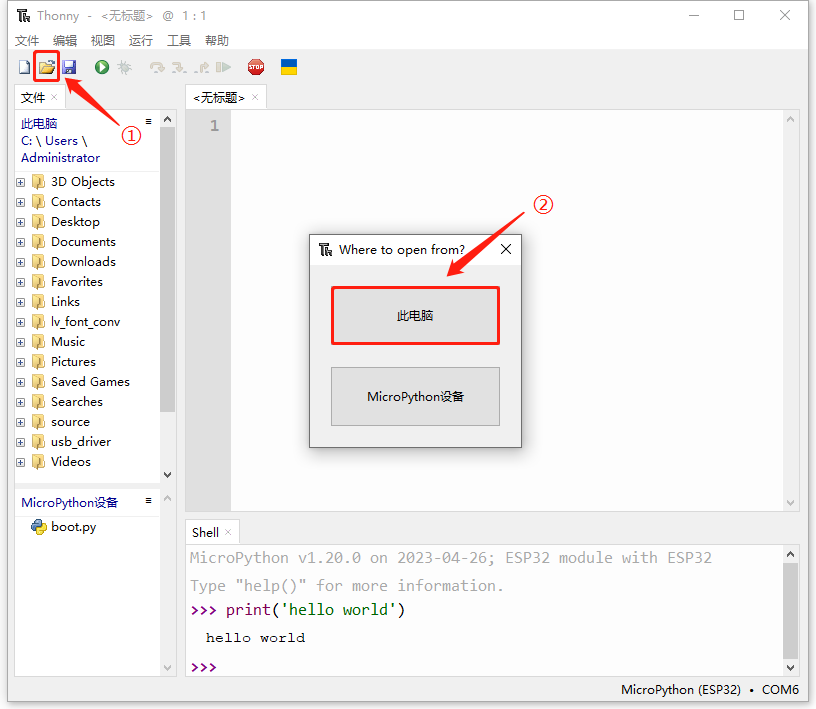This screenshot has width=816, height=709.
Task: Click the Users path segment link
Action: coord(61,141)
